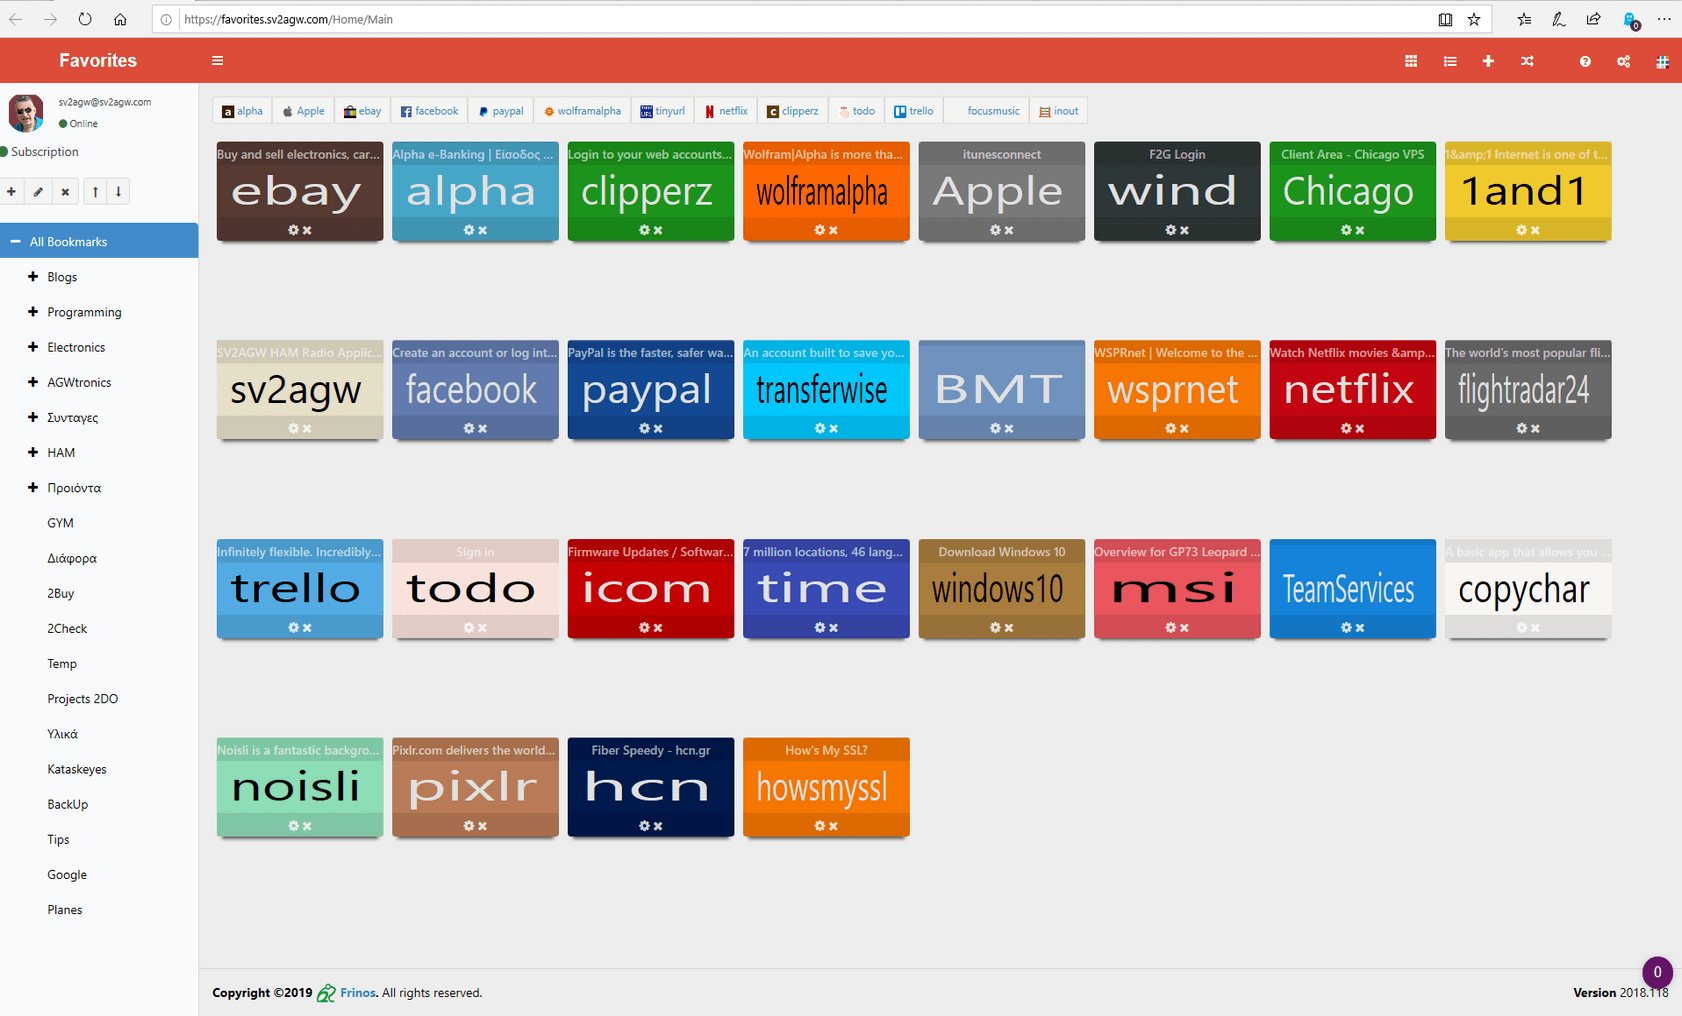Viewport: 1682px width, 1016px height.
Task: Move folder up with up-arrow button
Action: tap(95, 192)
